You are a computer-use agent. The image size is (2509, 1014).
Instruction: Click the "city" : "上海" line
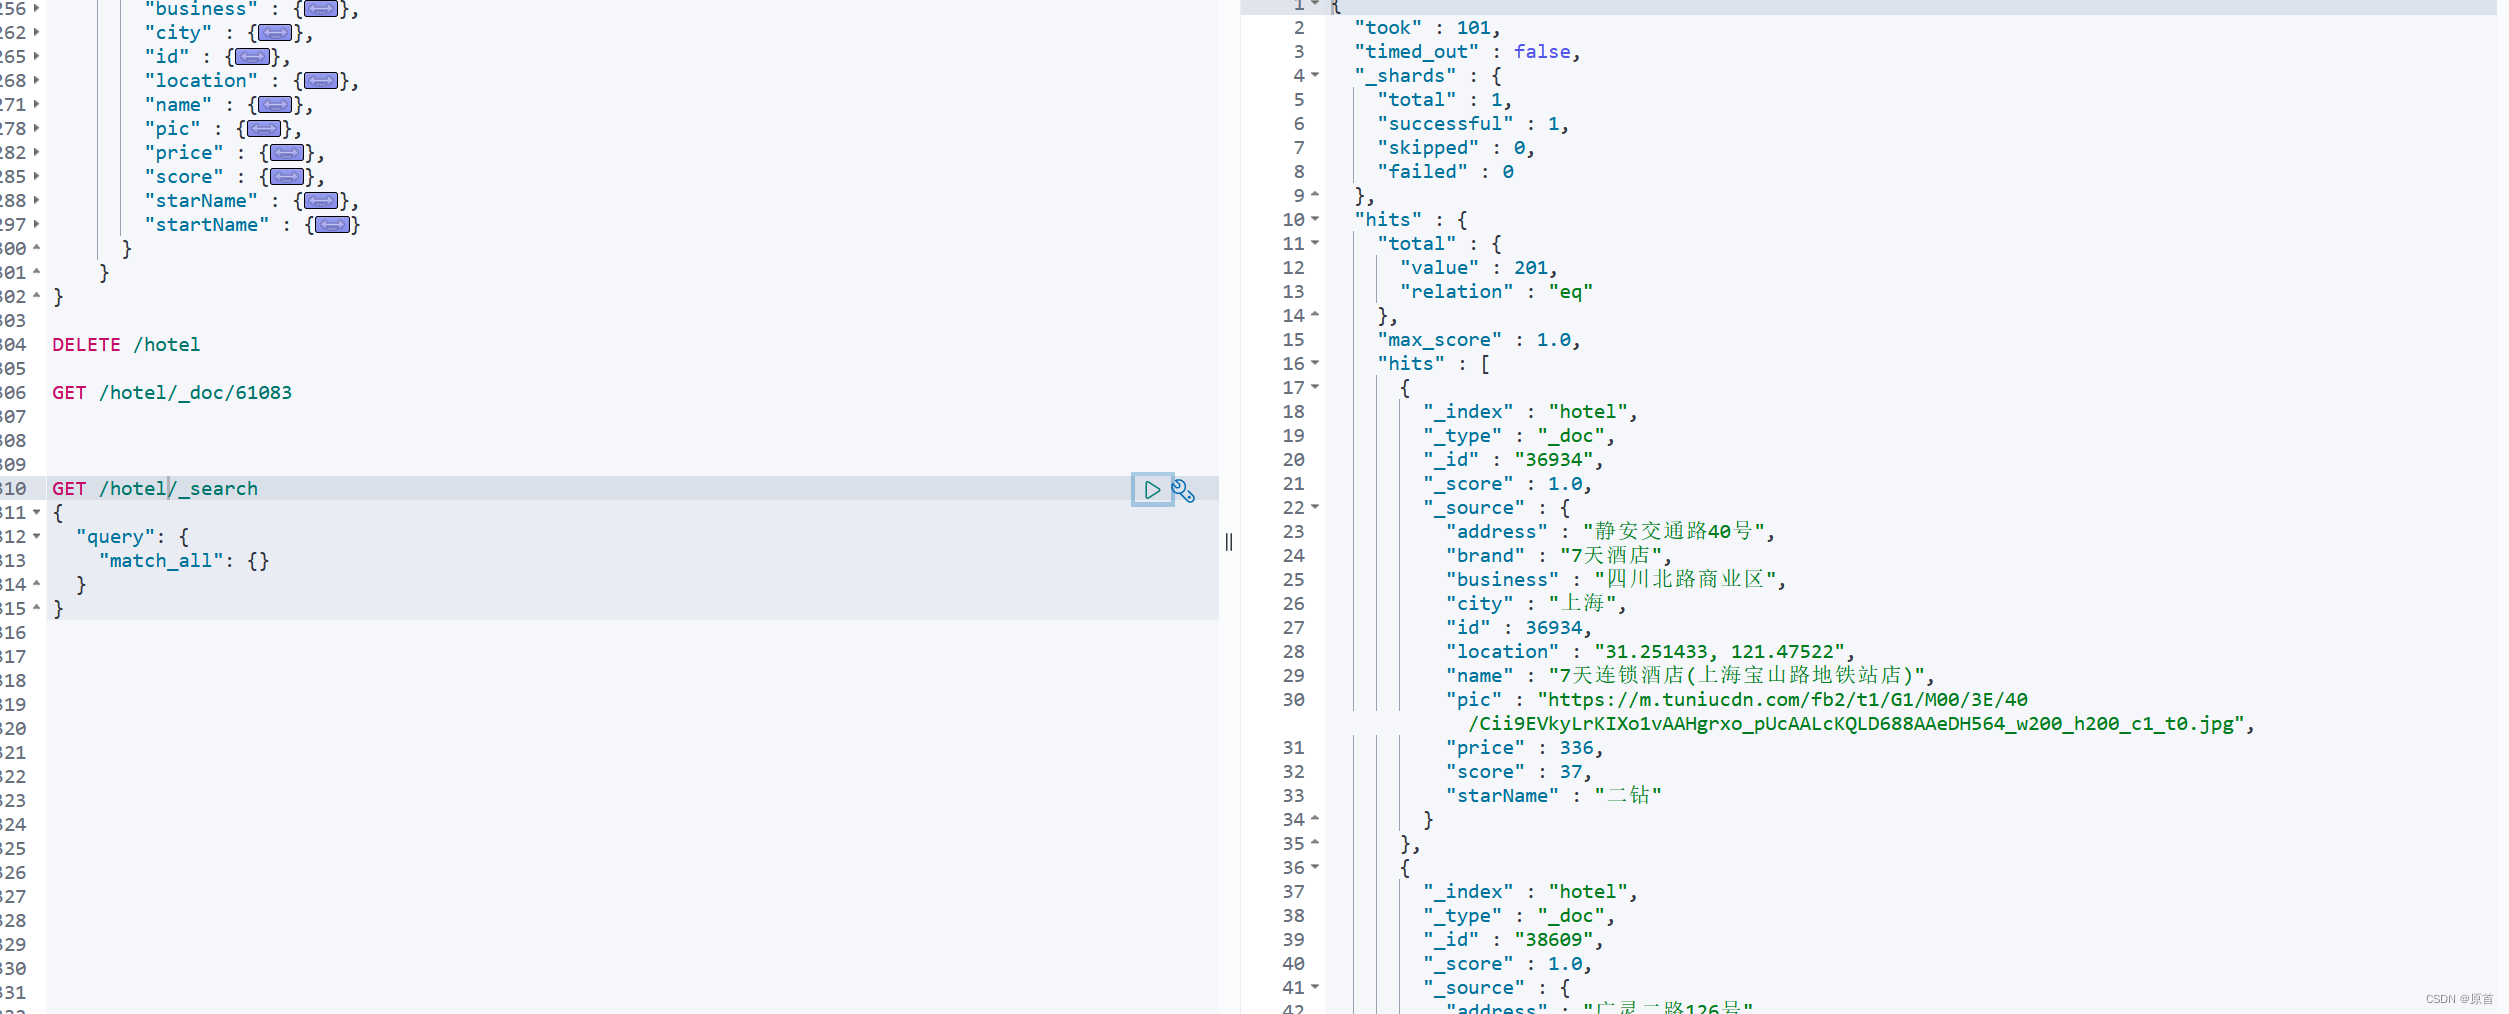(x=1536, y=604)
